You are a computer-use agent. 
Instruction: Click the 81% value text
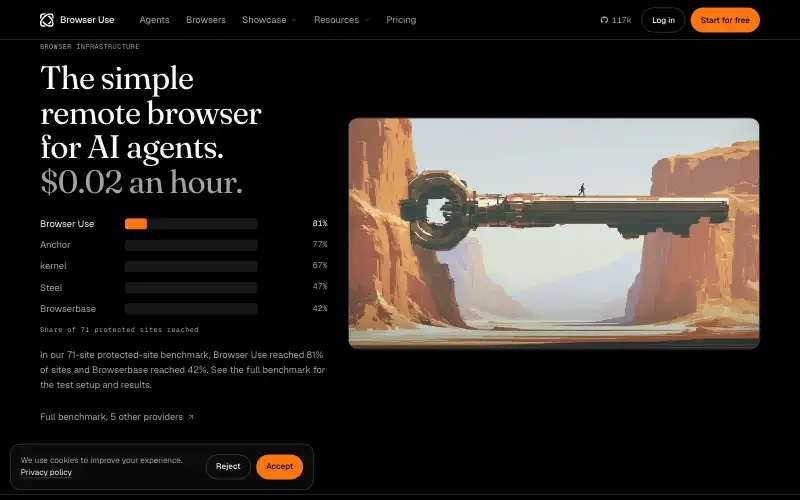(320, 223)
